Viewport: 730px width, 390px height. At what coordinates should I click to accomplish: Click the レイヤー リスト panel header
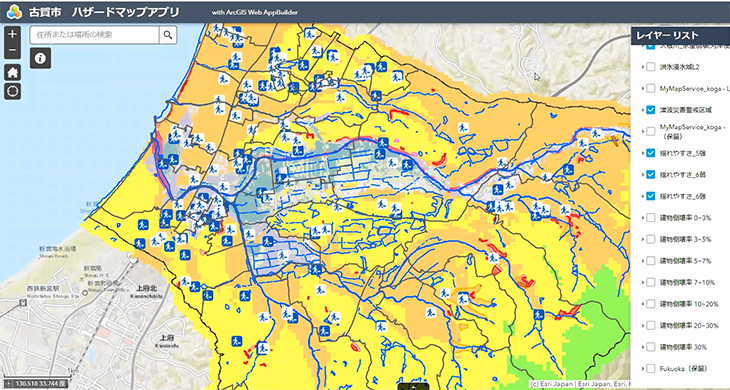[x=680, y=35]
